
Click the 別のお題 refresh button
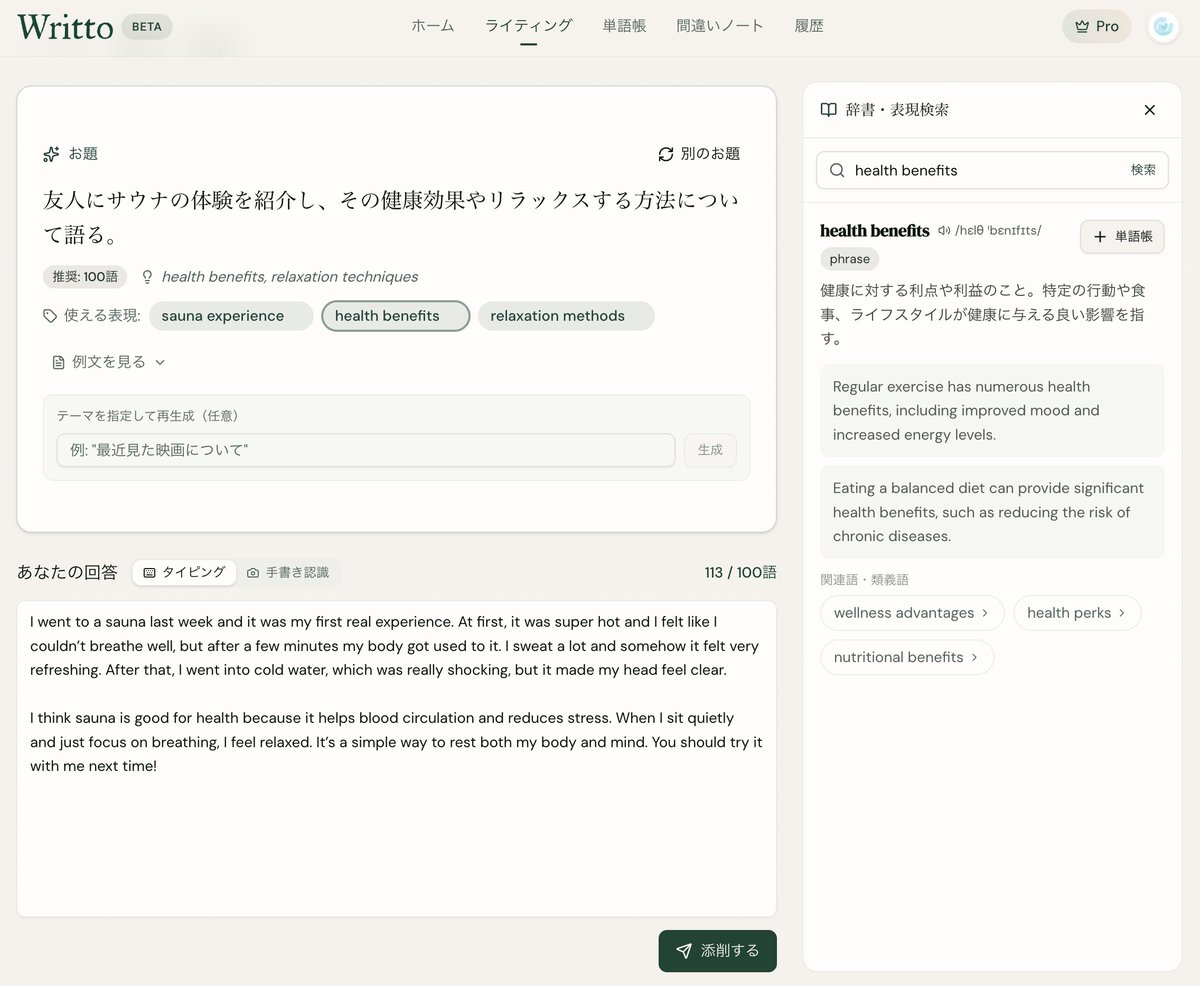point(699,154)
